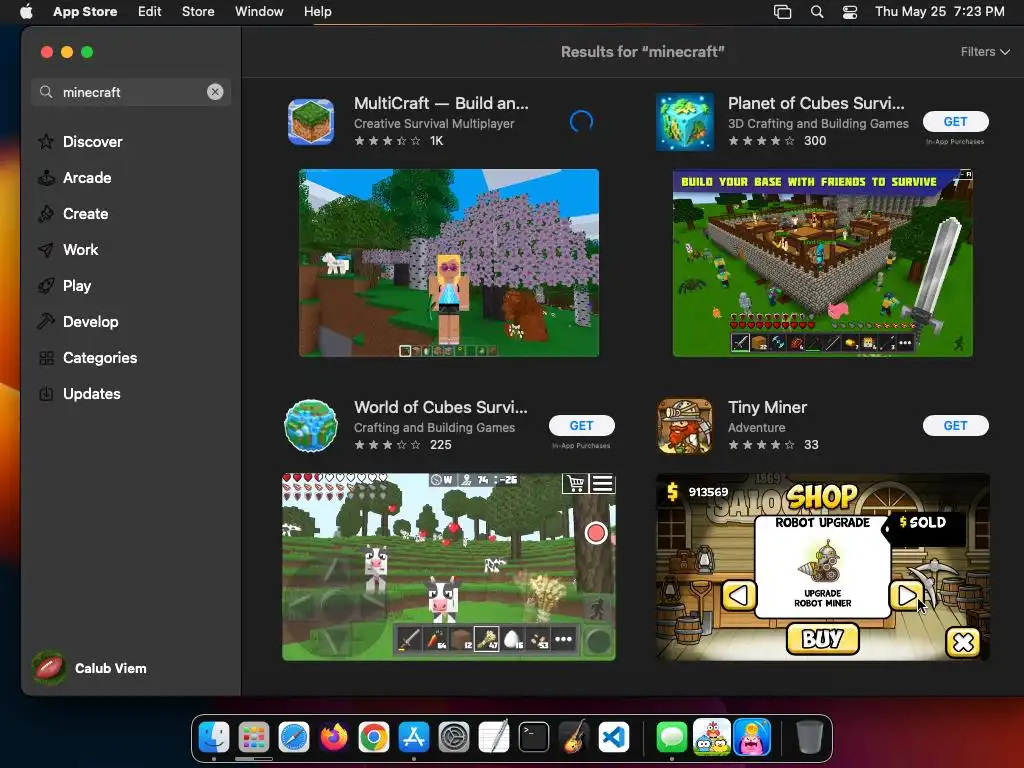The height and width of the screenshot is (768, 1024).
Task: Open TextEdit from the Dock
Action: (494, 738)
